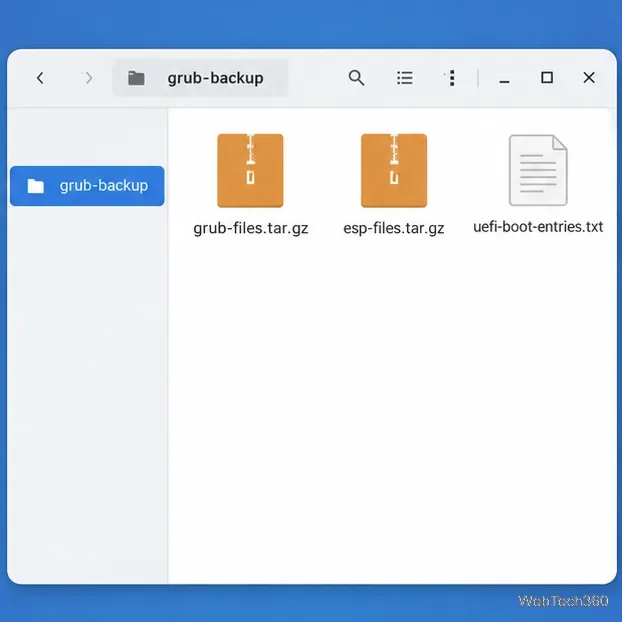Minimize the file manager window
The width and height of the screenshot is (622, 622).
click(x=504, y=82)
